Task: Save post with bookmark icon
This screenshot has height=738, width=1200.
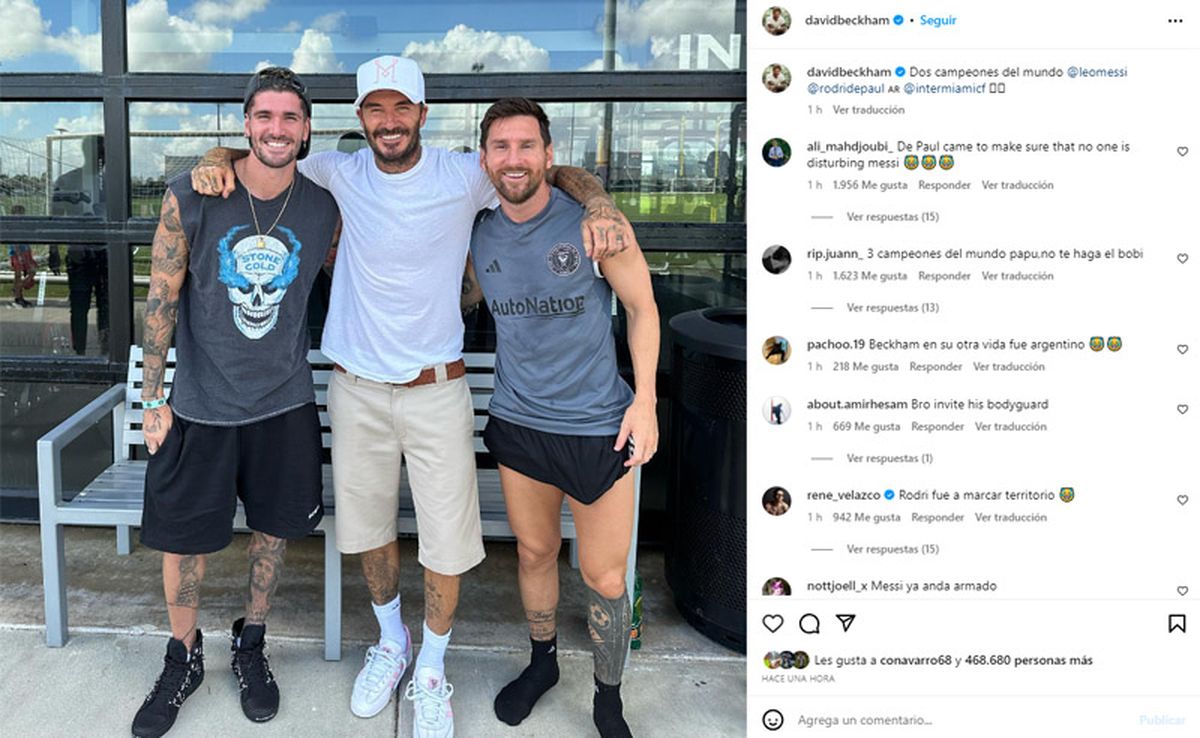Action: tap(1177, 623)
